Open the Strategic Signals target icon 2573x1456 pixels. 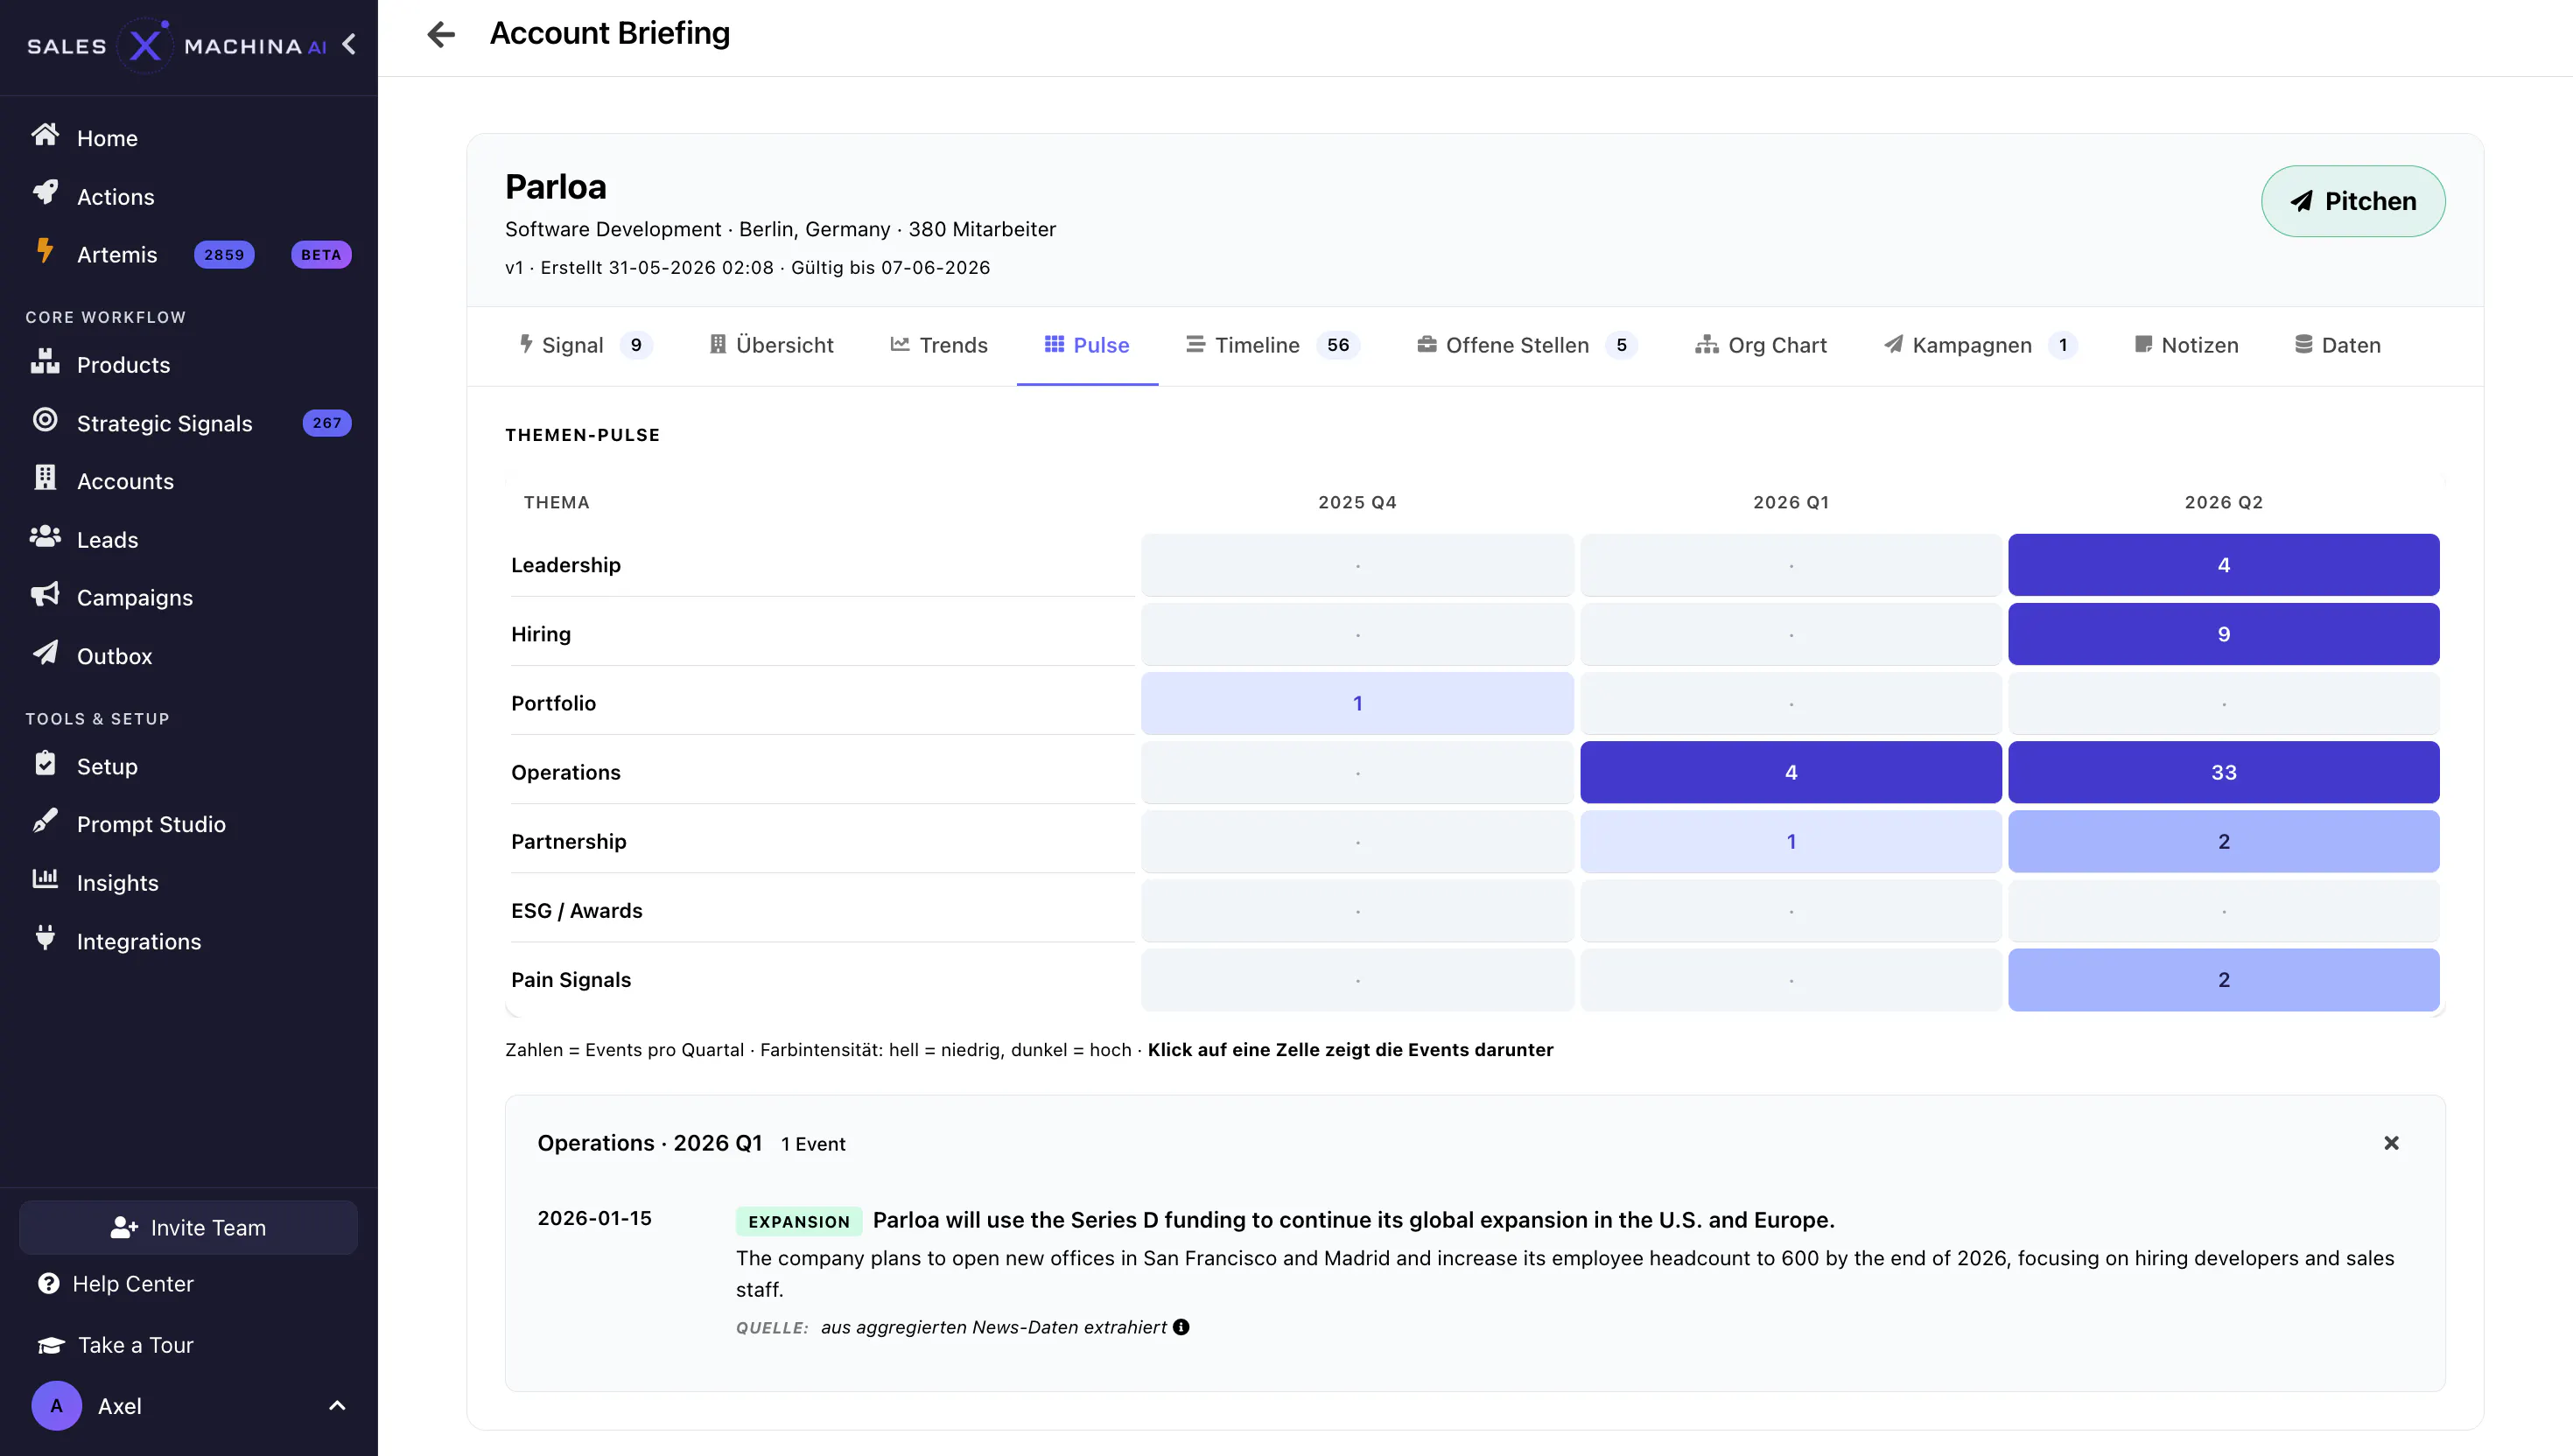point(45,420)
